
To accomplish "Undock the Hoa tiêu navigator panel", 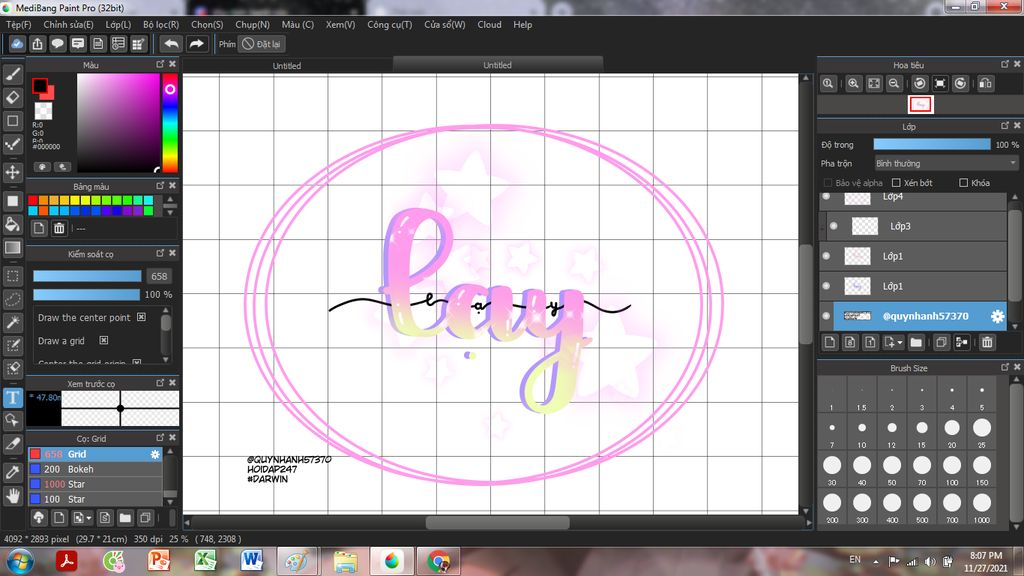I will 1004,64.
